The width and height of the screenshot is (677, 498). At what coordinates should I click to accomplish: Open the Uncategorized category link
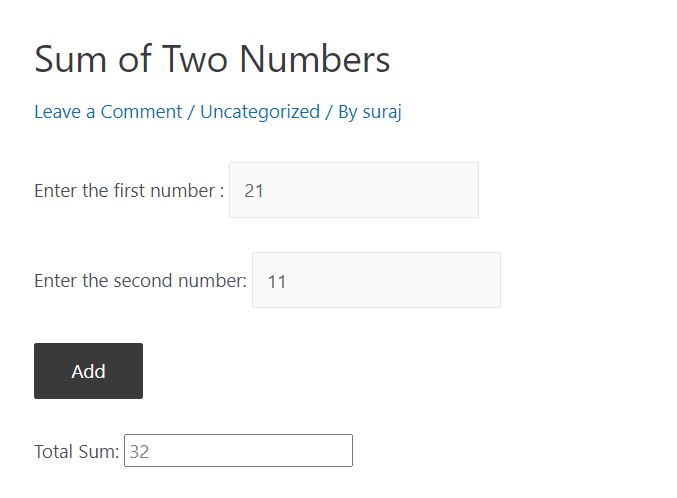point(260,112)
